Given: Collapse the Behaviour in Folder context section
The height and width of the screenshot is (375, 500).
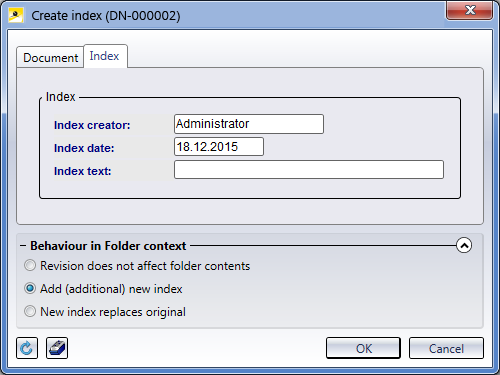Looking at the screenshot, I should click(464, 245).
